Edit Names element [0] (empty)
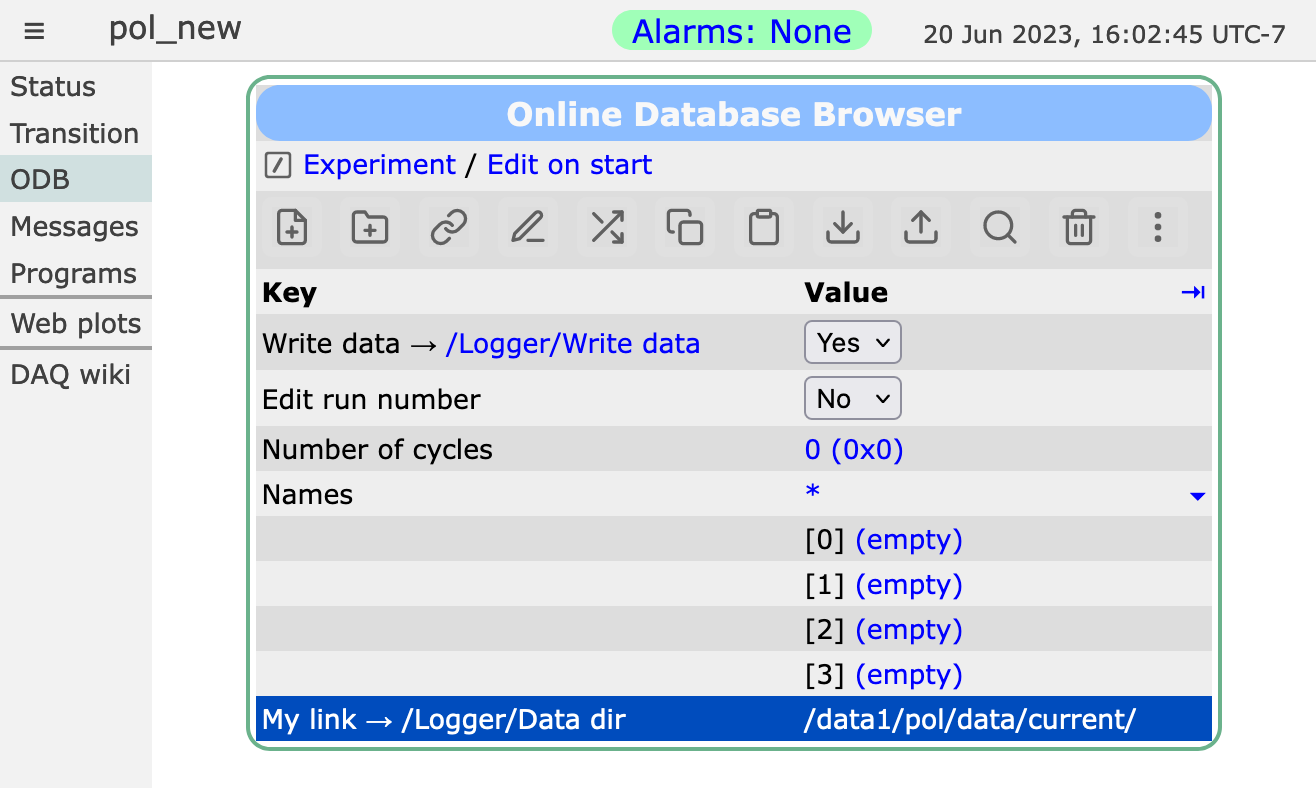 [x=909, y=540]
